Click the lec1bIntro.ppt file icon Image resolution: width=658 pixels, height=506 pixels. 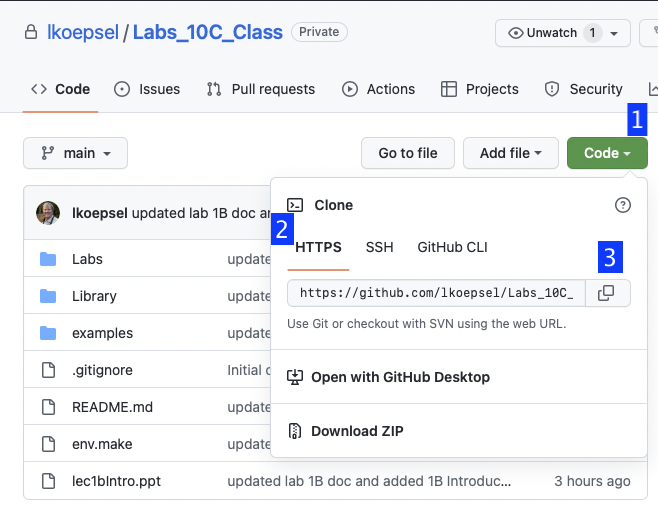coord(48,481)
